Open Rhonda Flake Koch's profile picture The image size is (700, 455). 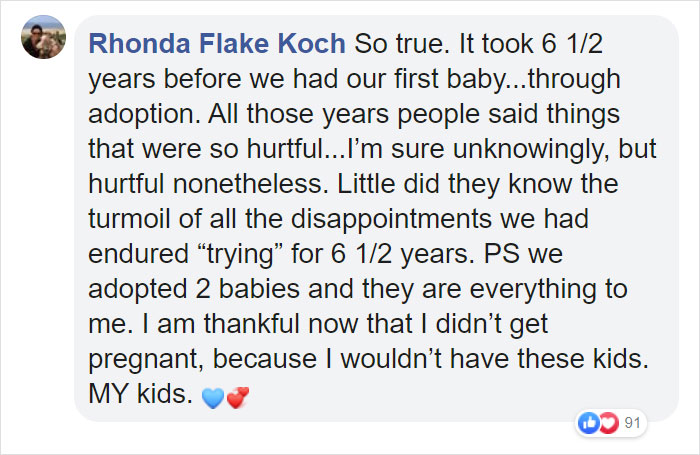click(43, 37)
